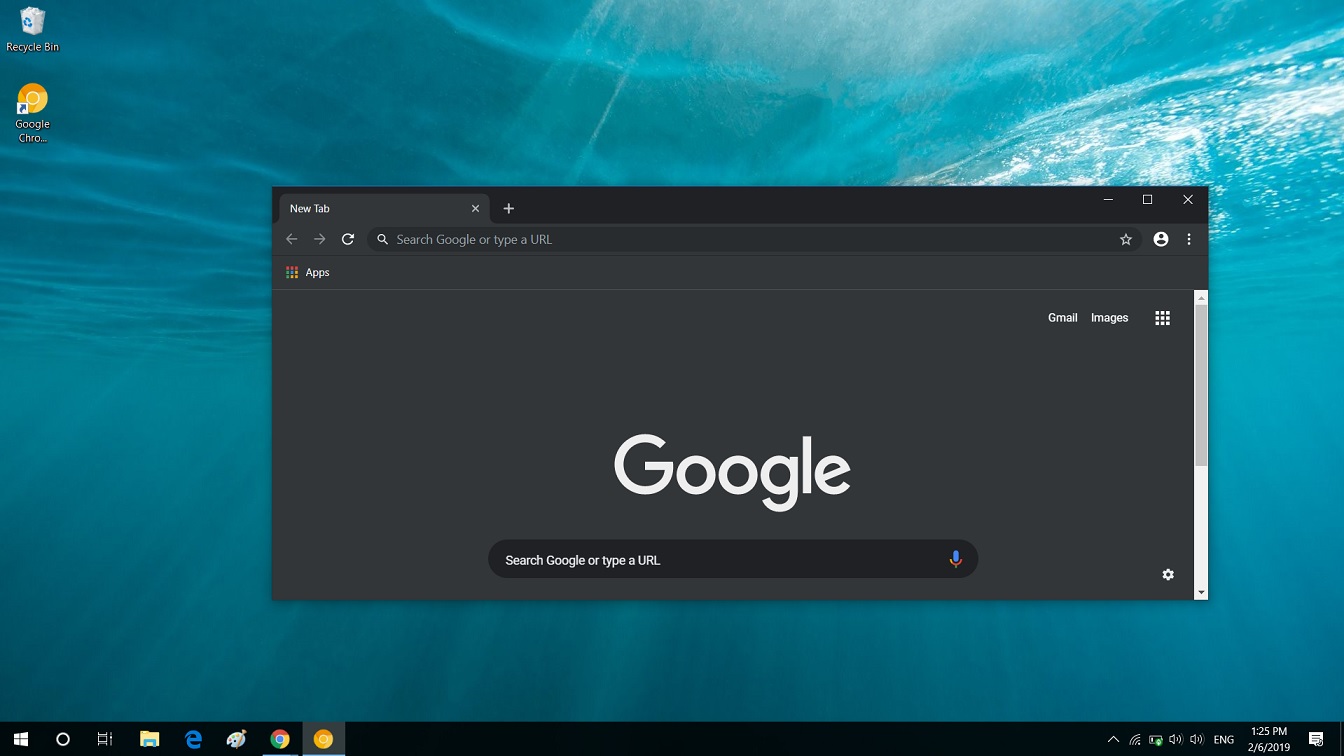Open Gmail from the new tab page
Image resolution: width=1344 pixels, height=756 pixels.
pyautogui.click(x=1062, y=317)
